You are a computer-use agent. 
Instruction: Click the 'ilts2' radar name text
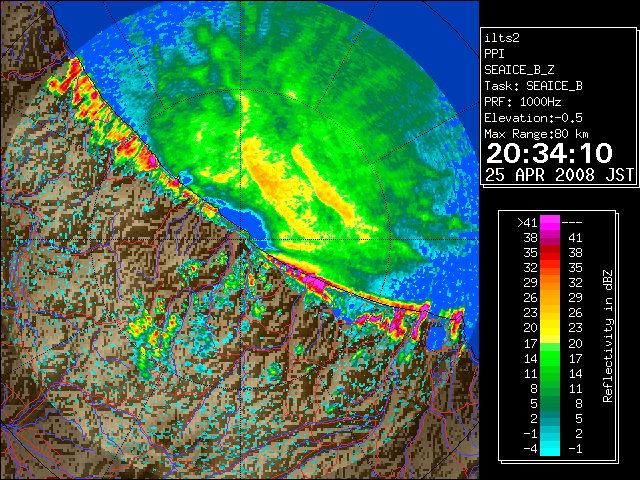coord(502,38)
